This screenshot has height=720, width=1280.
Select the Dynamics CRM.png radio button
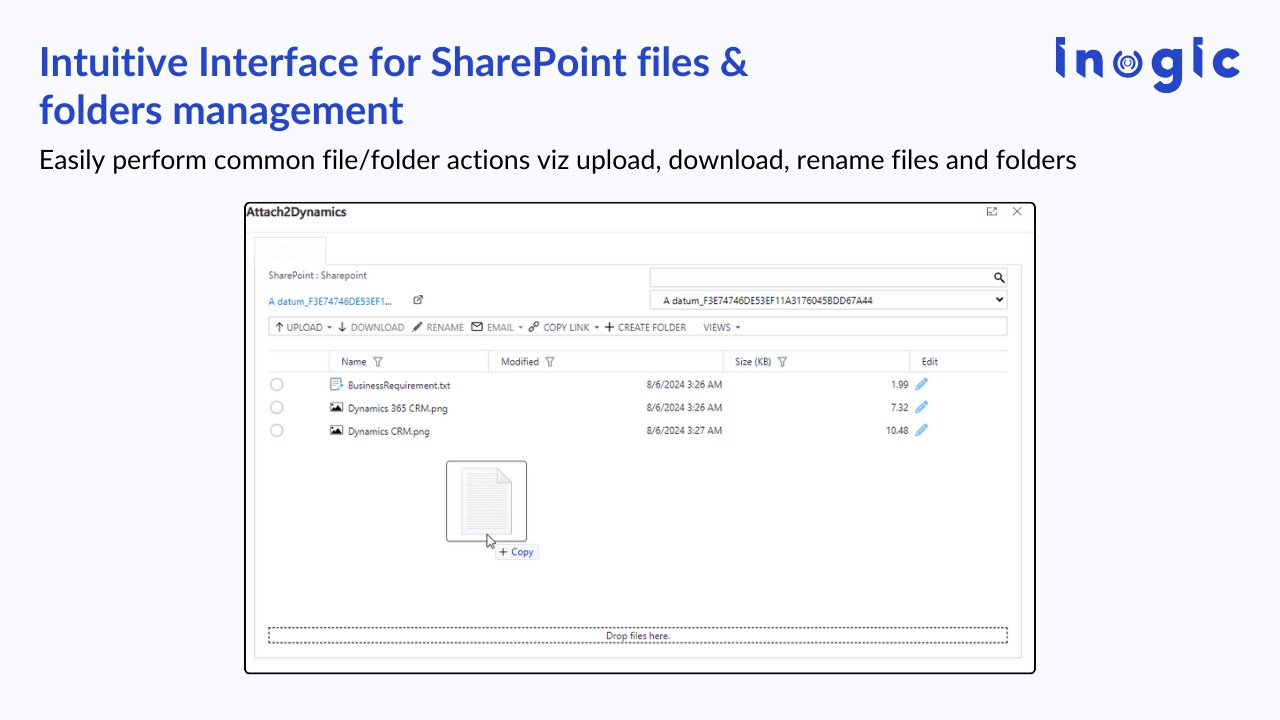click(277, 430)
